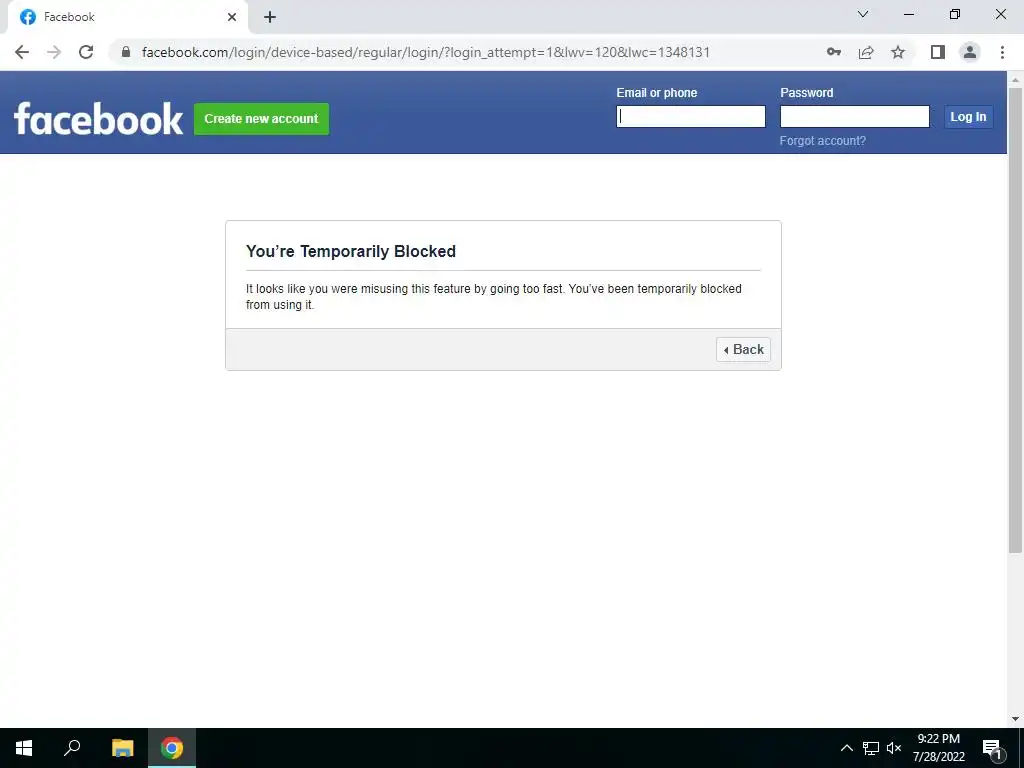The height and width of the screenshot is (768, 1024).
Task: Open the Windows Start menu
Action: (x=24, y=748)
